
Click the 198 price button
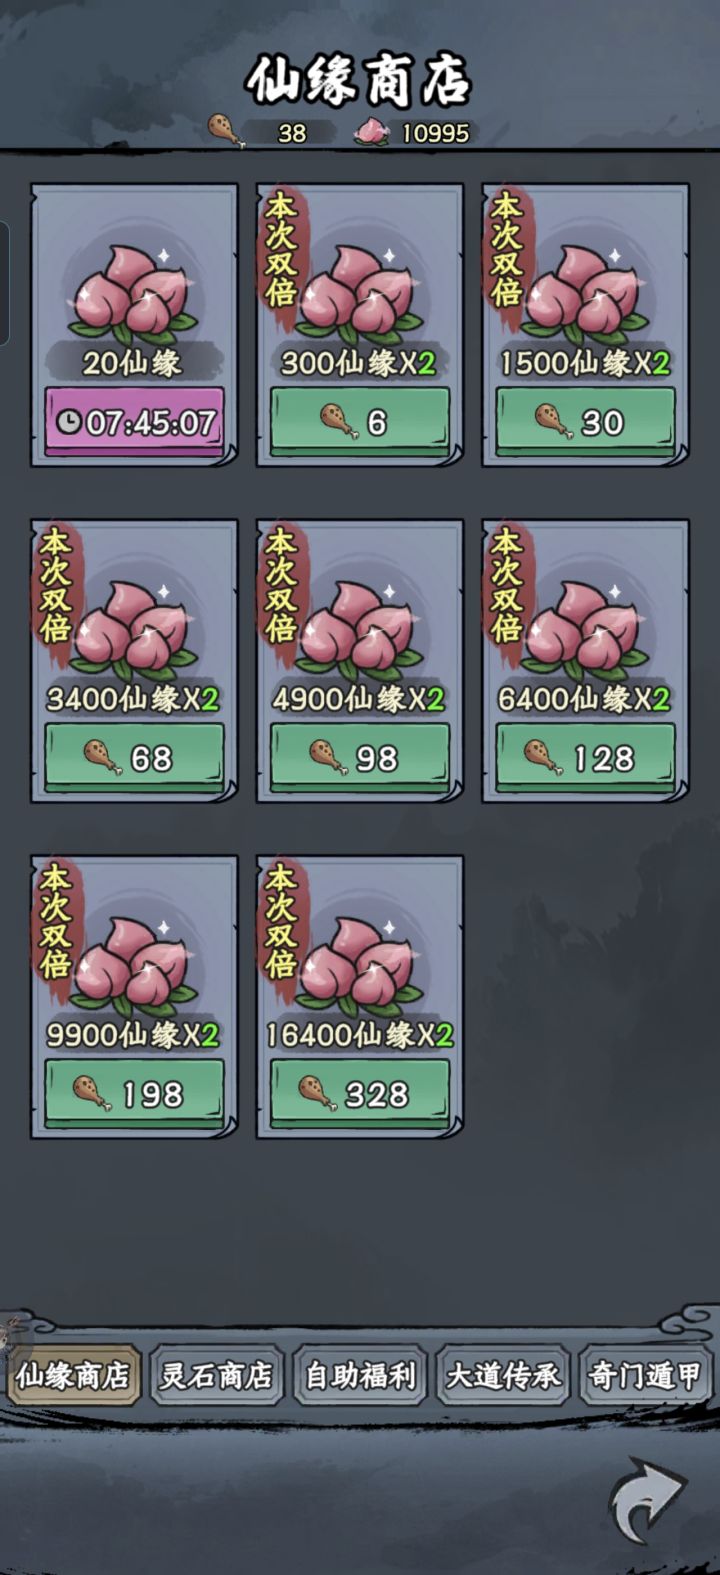pyautogui.click(x=134, y=1094)
